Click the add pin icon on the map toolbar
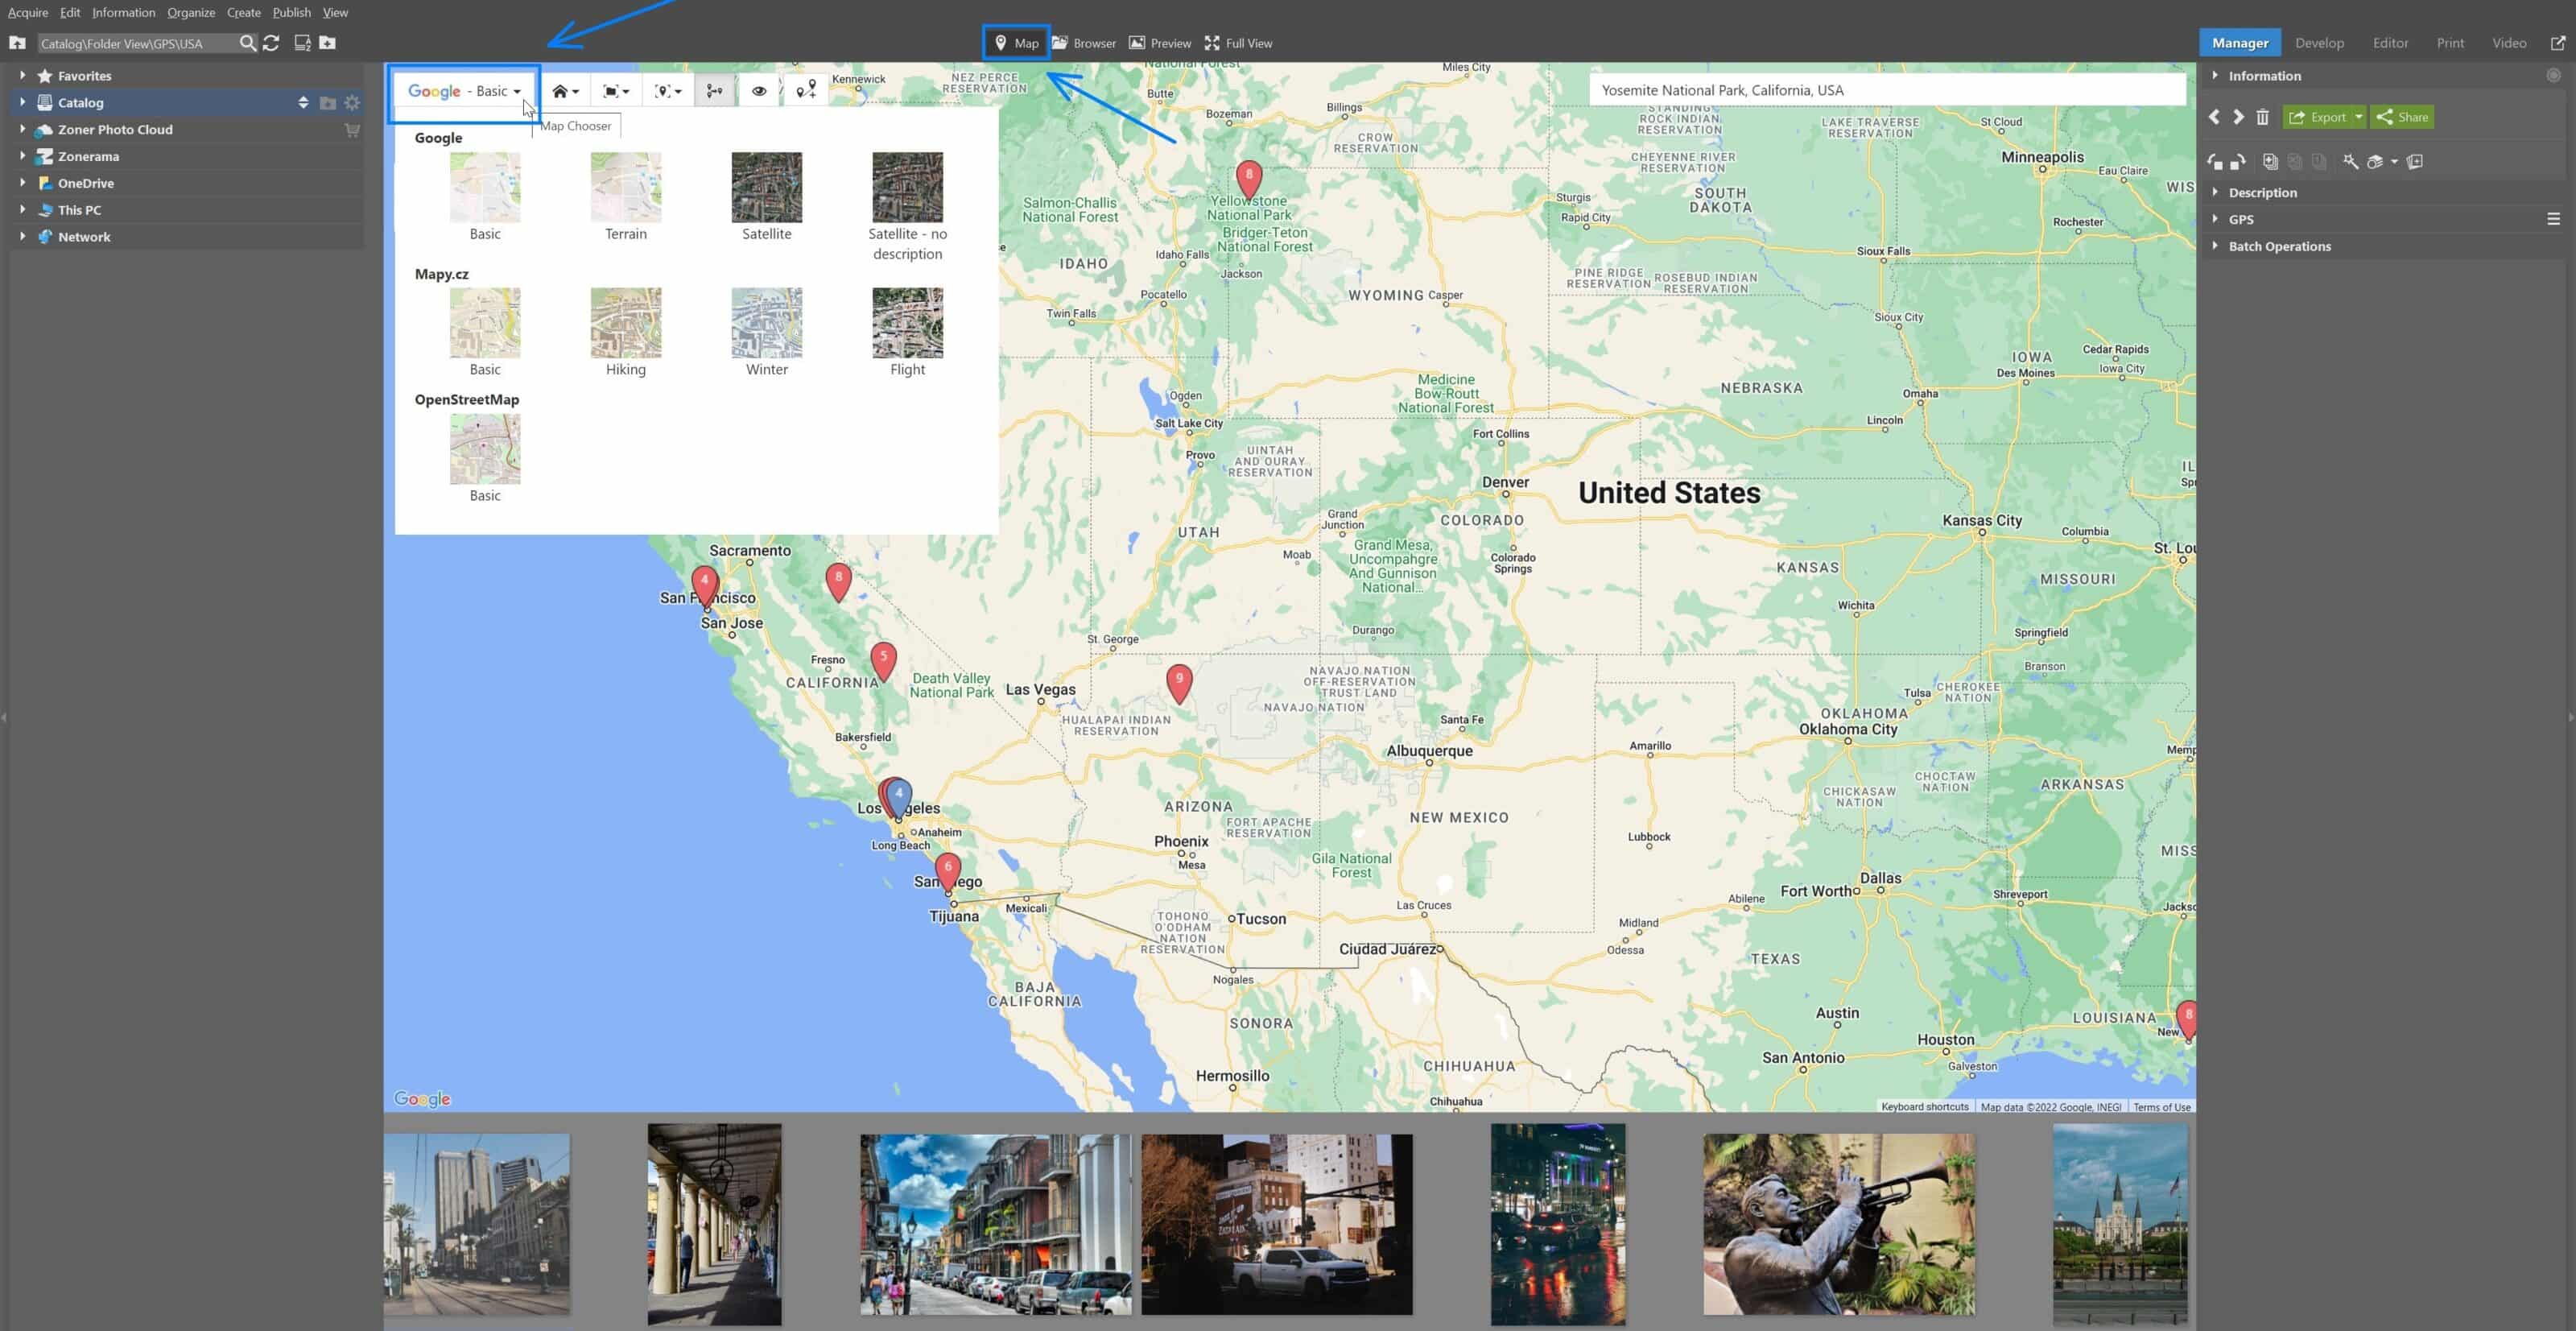The height and width of the screenshot is (1331, 2576). pyautogui.click(x=806, y=91)
